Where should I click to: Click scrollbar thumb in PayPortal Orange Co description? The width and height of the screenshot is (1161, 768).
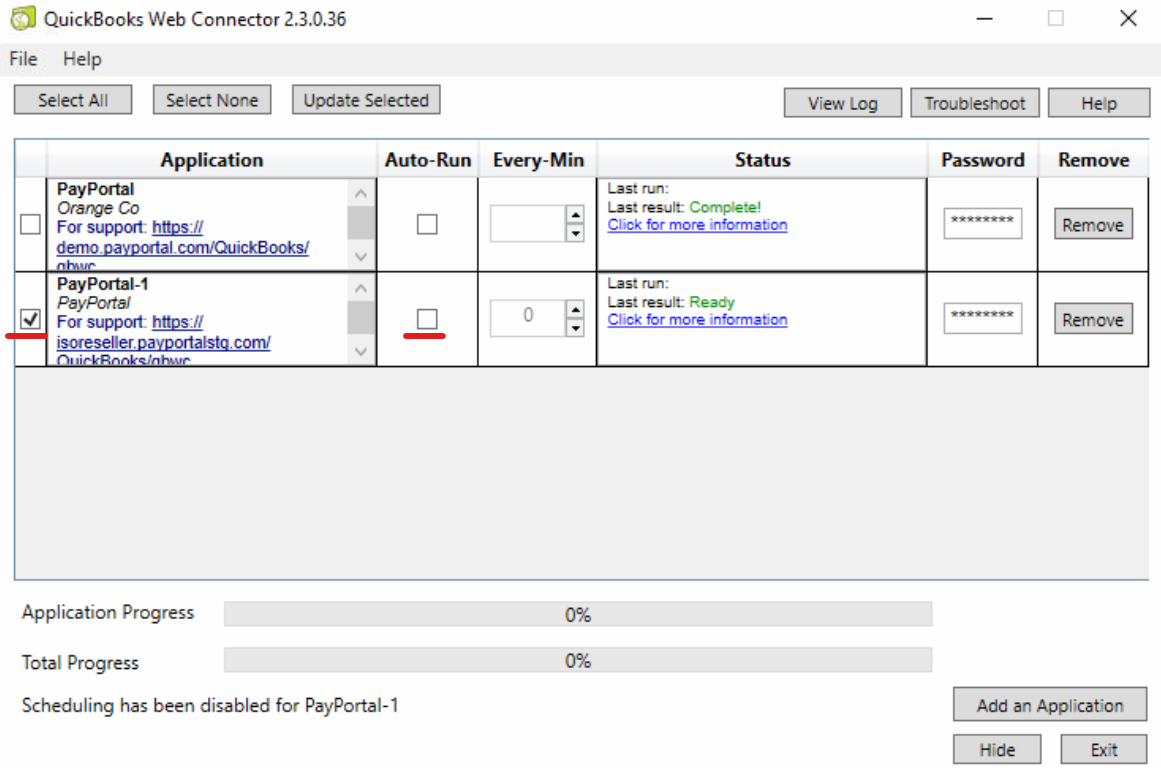[x=361, y=223]
